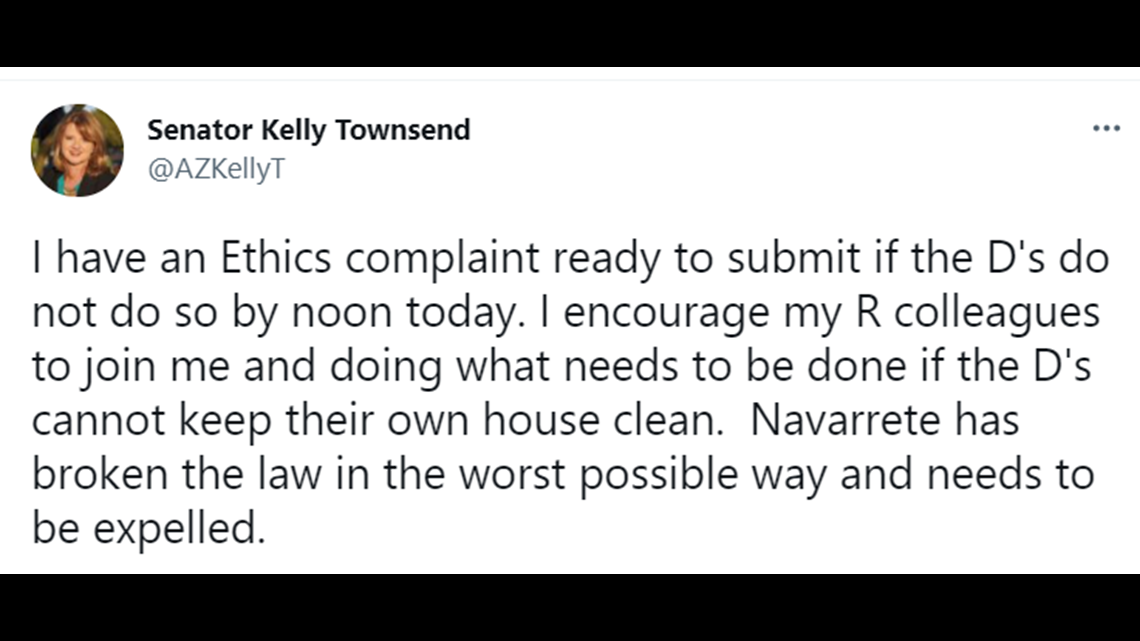Click the word "Townsend" in the display name
Image resolution: width=1140 pixels, height=641 pixels.
click(403, 130)
